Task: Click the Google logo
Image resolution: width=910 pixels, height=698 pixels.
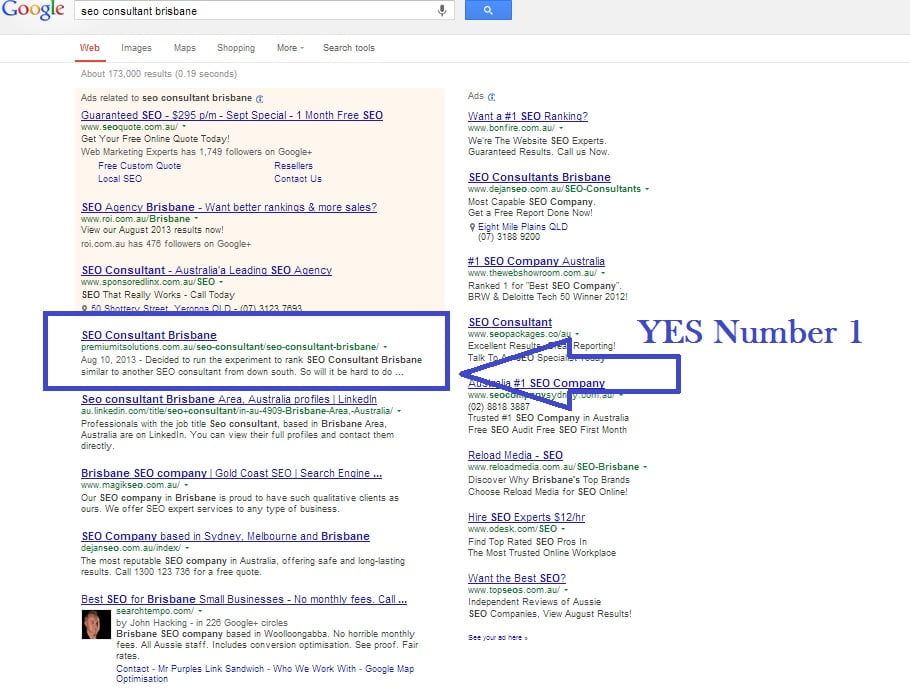Action: tap(32, 10)
